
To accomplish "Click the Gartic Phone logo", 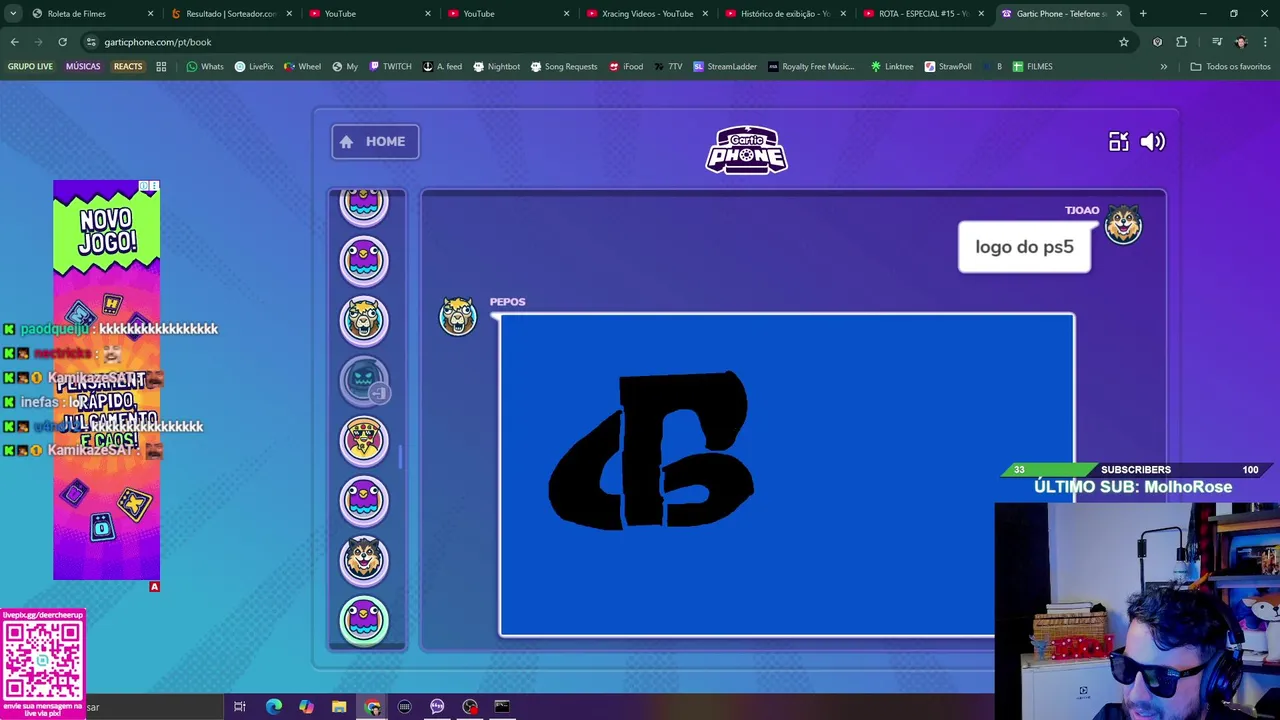I will [x=746, y=150].
